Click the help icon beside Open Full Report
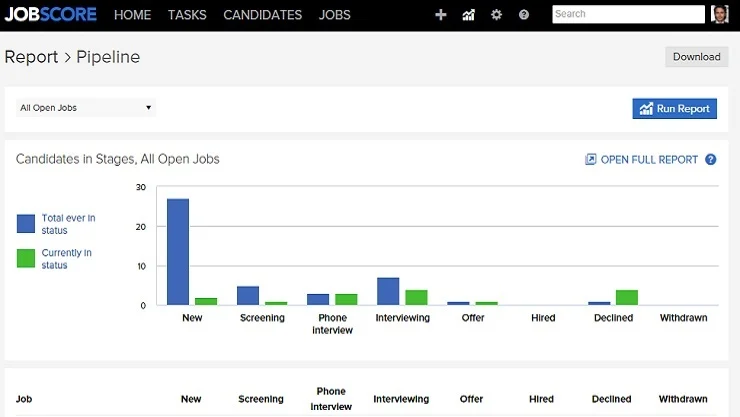Screen dimensions: 740x417 pyautogui.click(x=711, y=159)
